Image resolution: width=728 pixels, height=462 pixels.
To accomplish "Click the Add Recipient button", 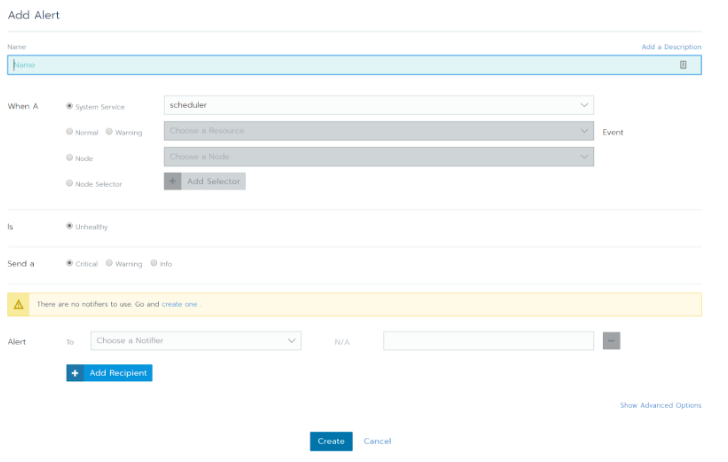I will pyautogui.click(x=109, y=373).
